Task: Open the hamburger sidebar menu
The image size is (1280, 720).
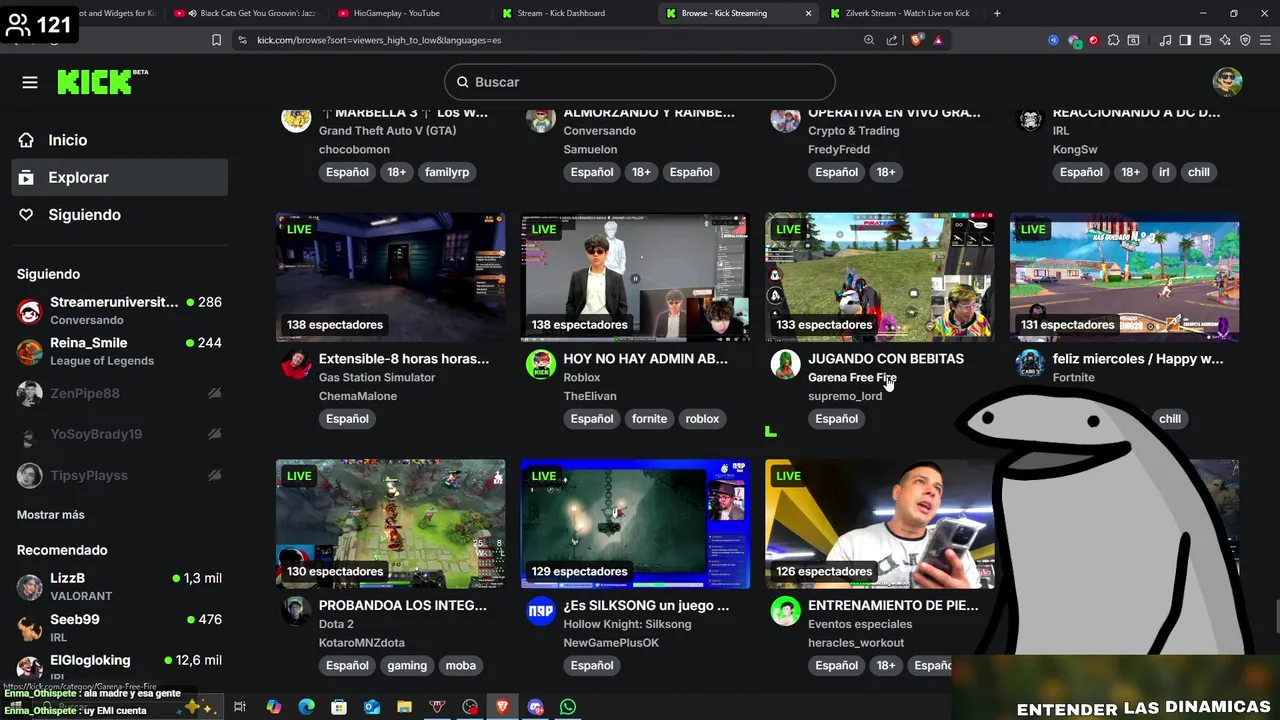Action: 30,82
